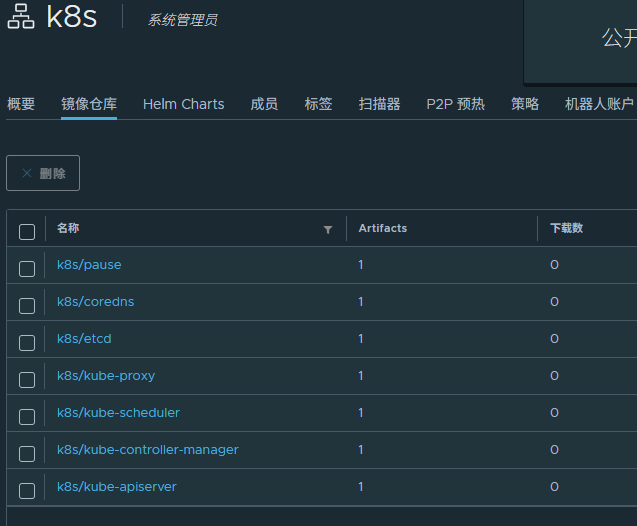This screenshot has width=637, height=526.
Task: Open the k8s/coredns repository link
Action: pyautogui.click(x=95, y=302)
